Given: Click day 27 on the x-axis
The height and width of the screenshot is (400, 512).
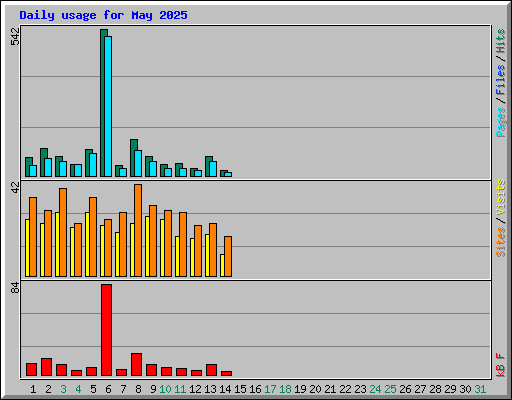Looking at the screenshot, I should point(420,389).
